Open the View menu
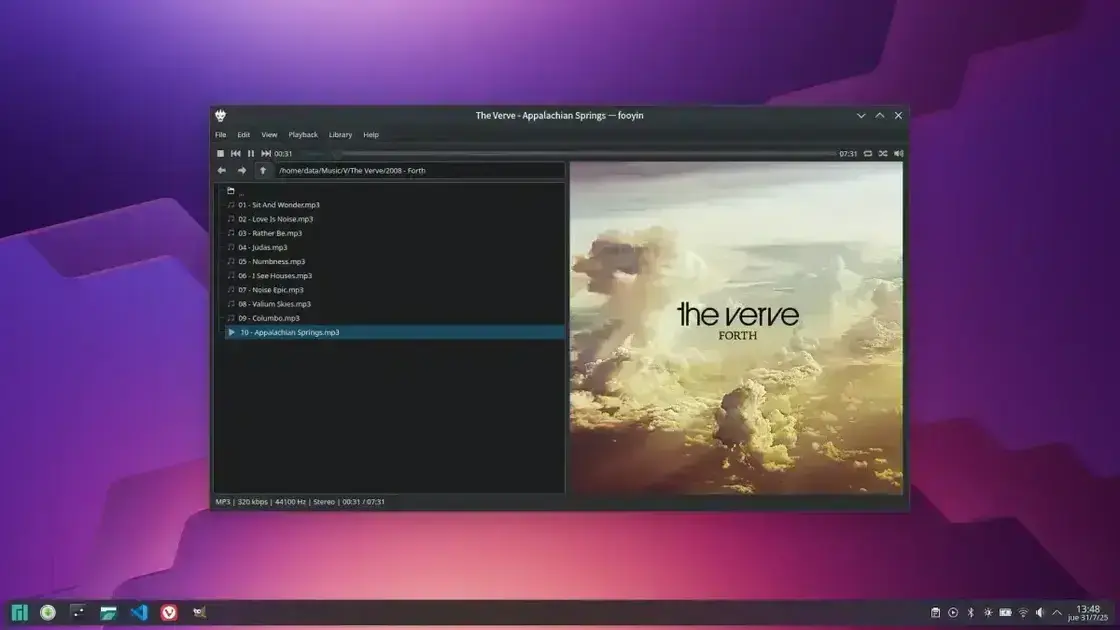The height and width of the screenshot is (630, 1120). pyautogui.click(x=269, y=134)
